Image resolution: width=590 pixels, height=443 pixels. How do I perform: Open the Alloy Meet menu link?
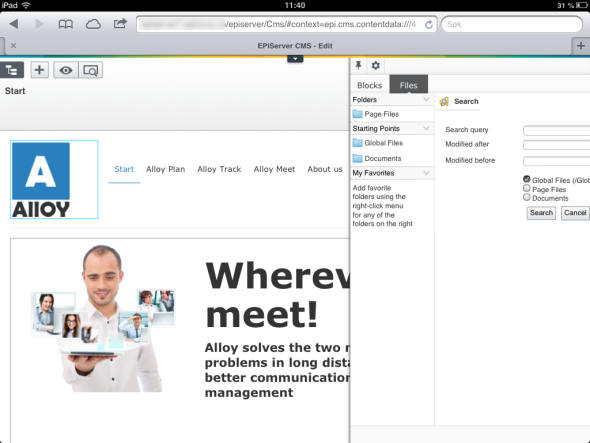[274, 169]
